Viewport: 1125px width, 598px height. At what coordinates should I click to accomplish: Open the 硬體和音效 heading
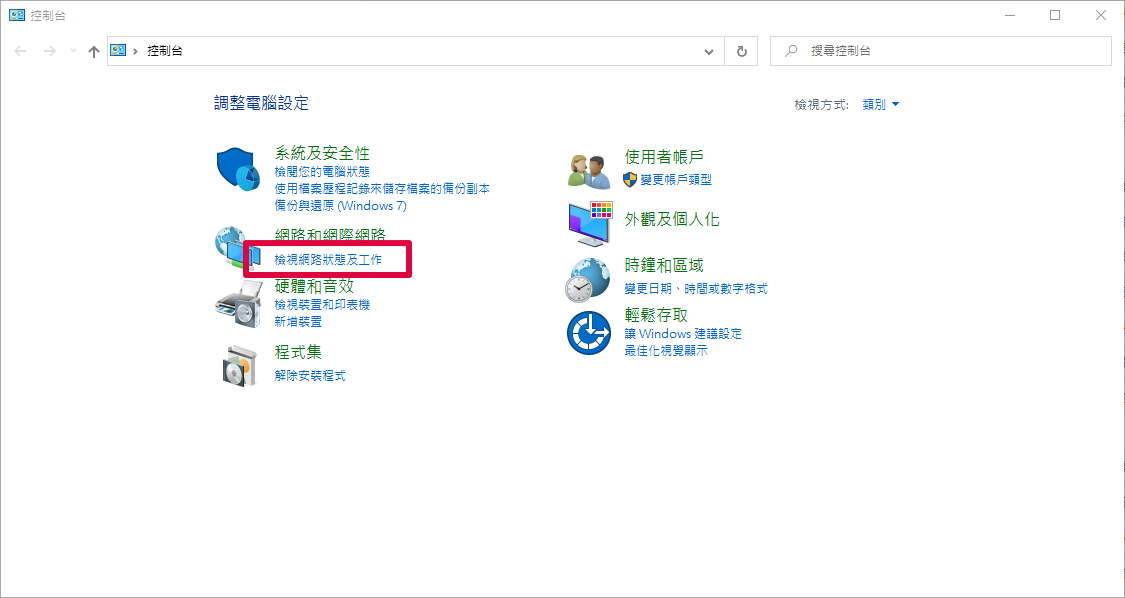314,286
